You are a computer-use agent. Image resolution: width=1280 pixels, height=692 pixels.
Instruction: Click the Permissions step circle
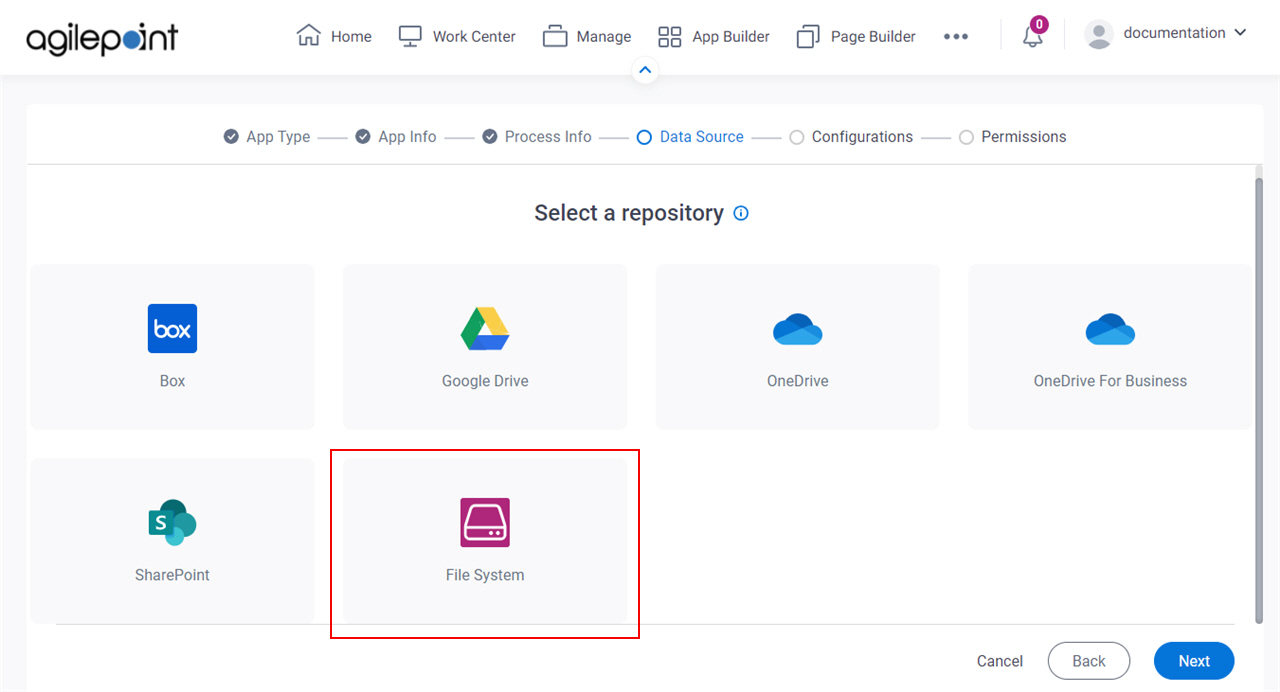tap(966, 137)
